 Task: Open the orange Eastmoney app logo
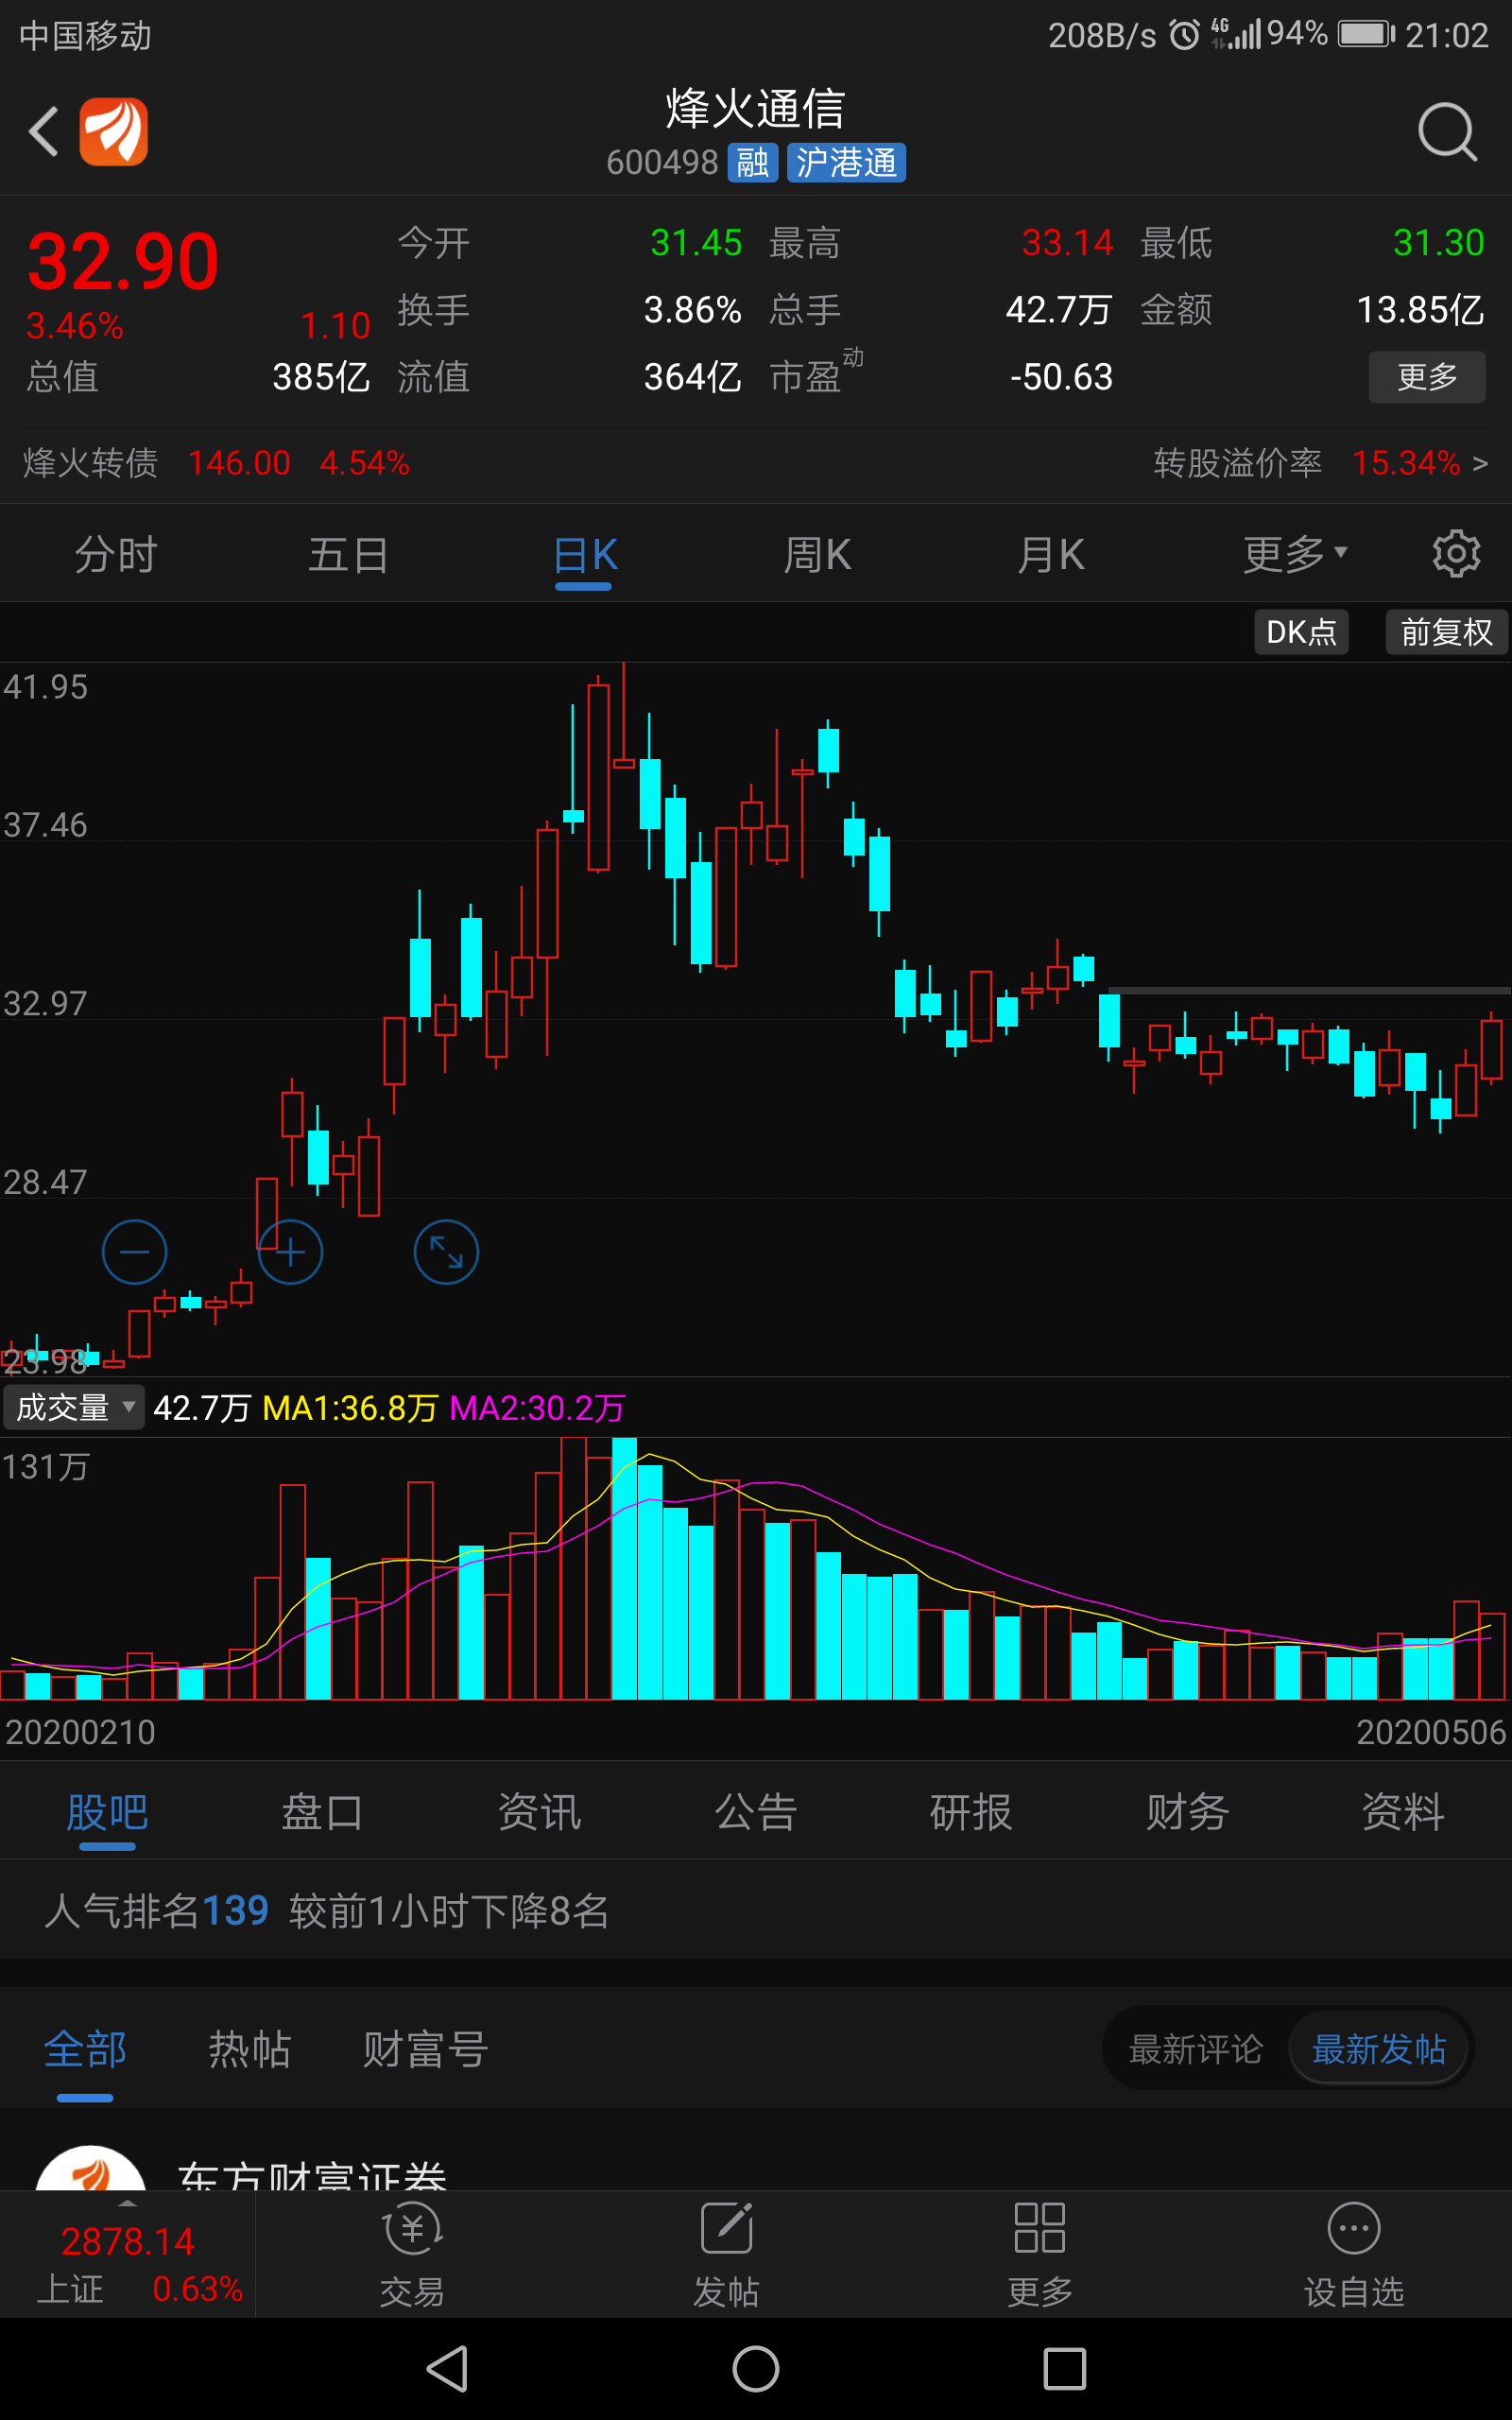[114, 132]
